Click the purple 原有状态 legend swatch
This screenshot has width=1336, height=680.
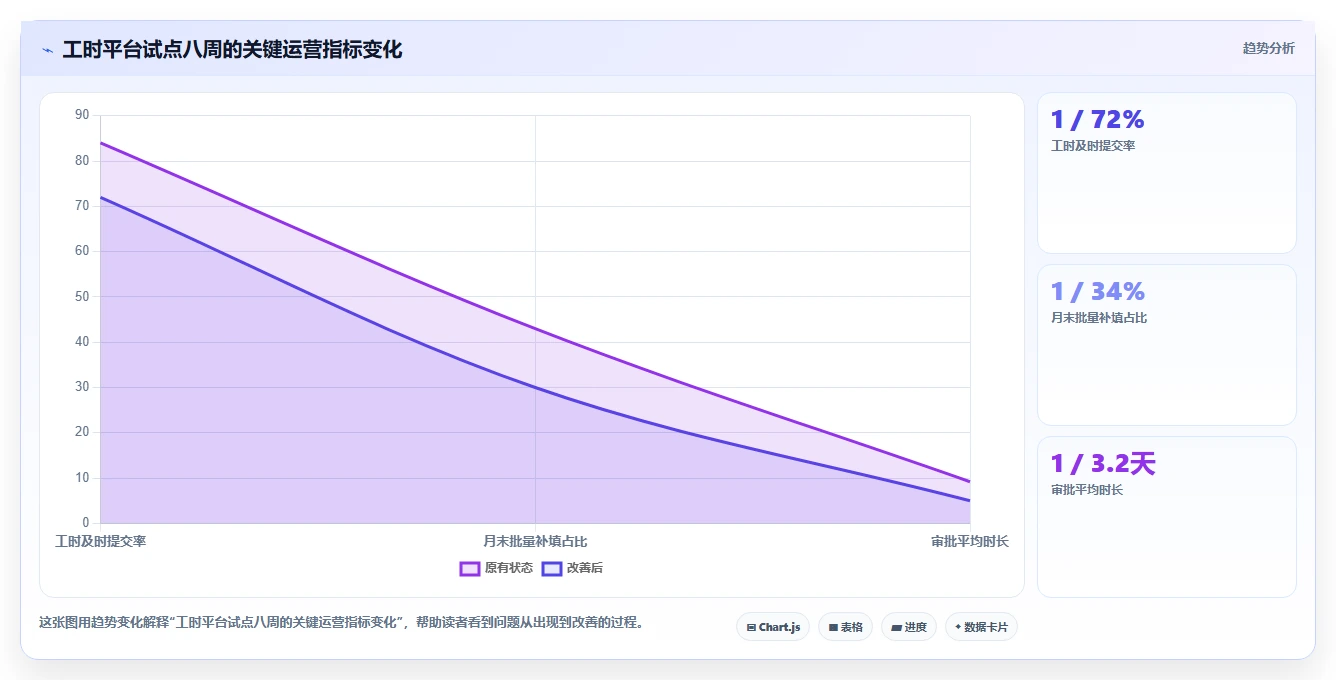[x=470, y=568]
